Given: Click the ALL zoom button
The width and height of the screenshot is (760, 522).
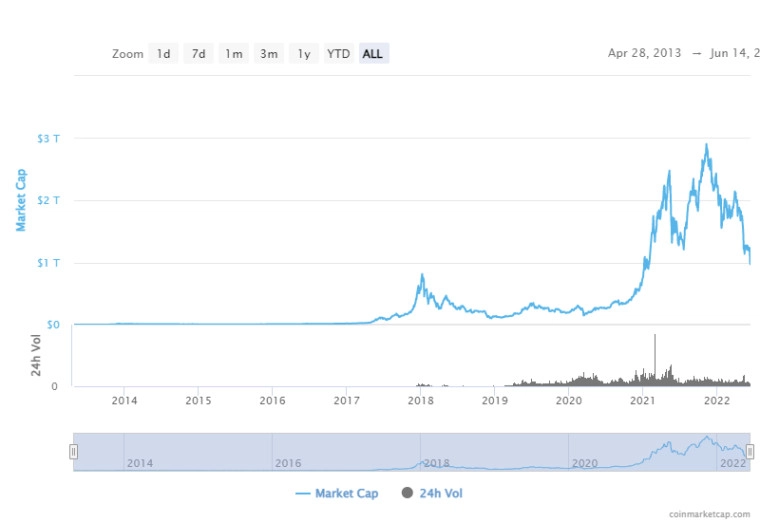Looking at the screenshot, I should pos(373,54).
